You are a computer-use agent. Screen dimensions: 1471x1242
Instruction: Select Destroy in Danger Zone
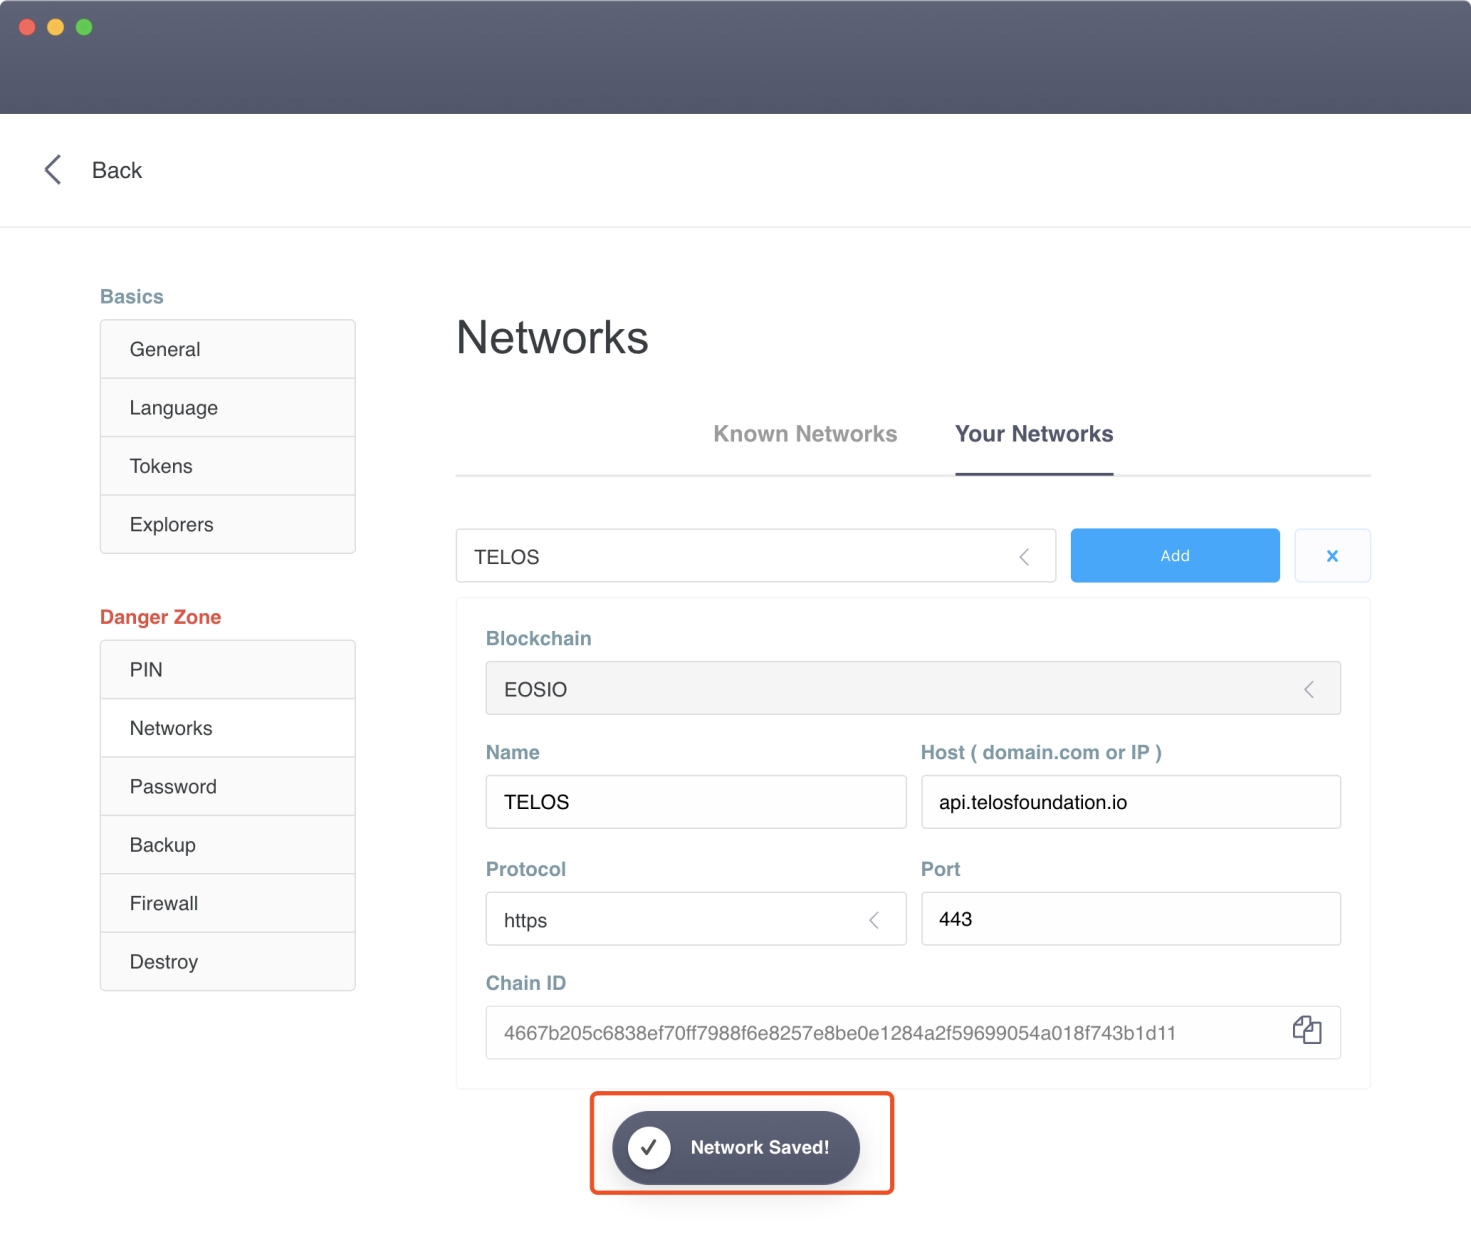228,962
